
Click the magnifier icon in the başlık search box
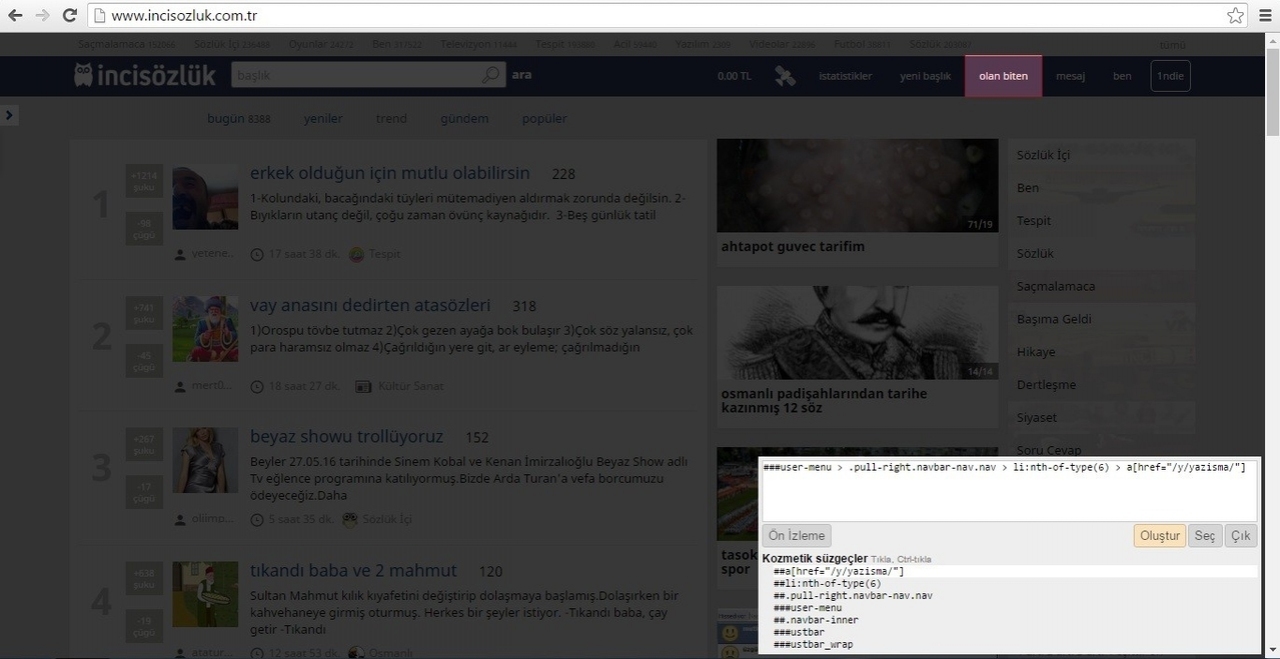click(x=491, y=75)
